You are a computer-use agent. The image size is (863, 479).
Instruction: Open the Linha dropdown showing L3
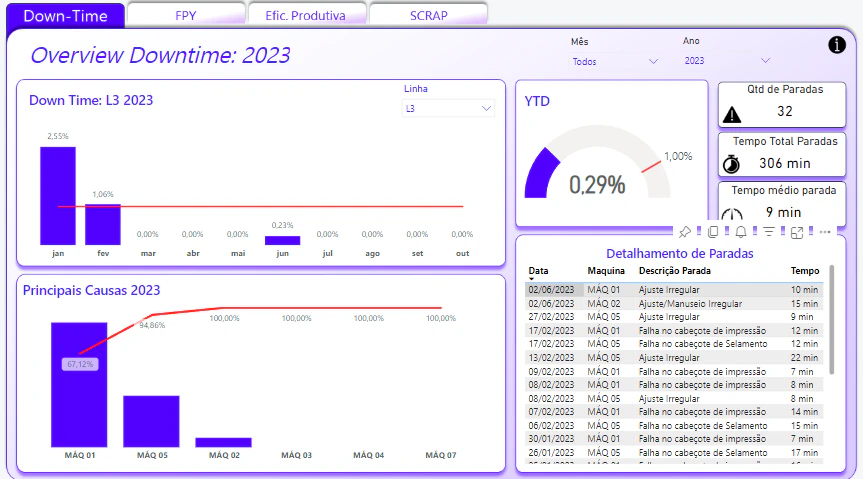pos(448,108)
